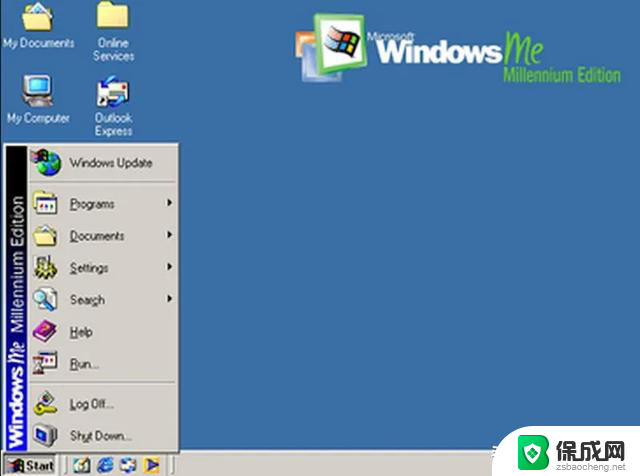
Task: Open Windows Media Player from Quick Launch
Action: (x=151, y=465)
